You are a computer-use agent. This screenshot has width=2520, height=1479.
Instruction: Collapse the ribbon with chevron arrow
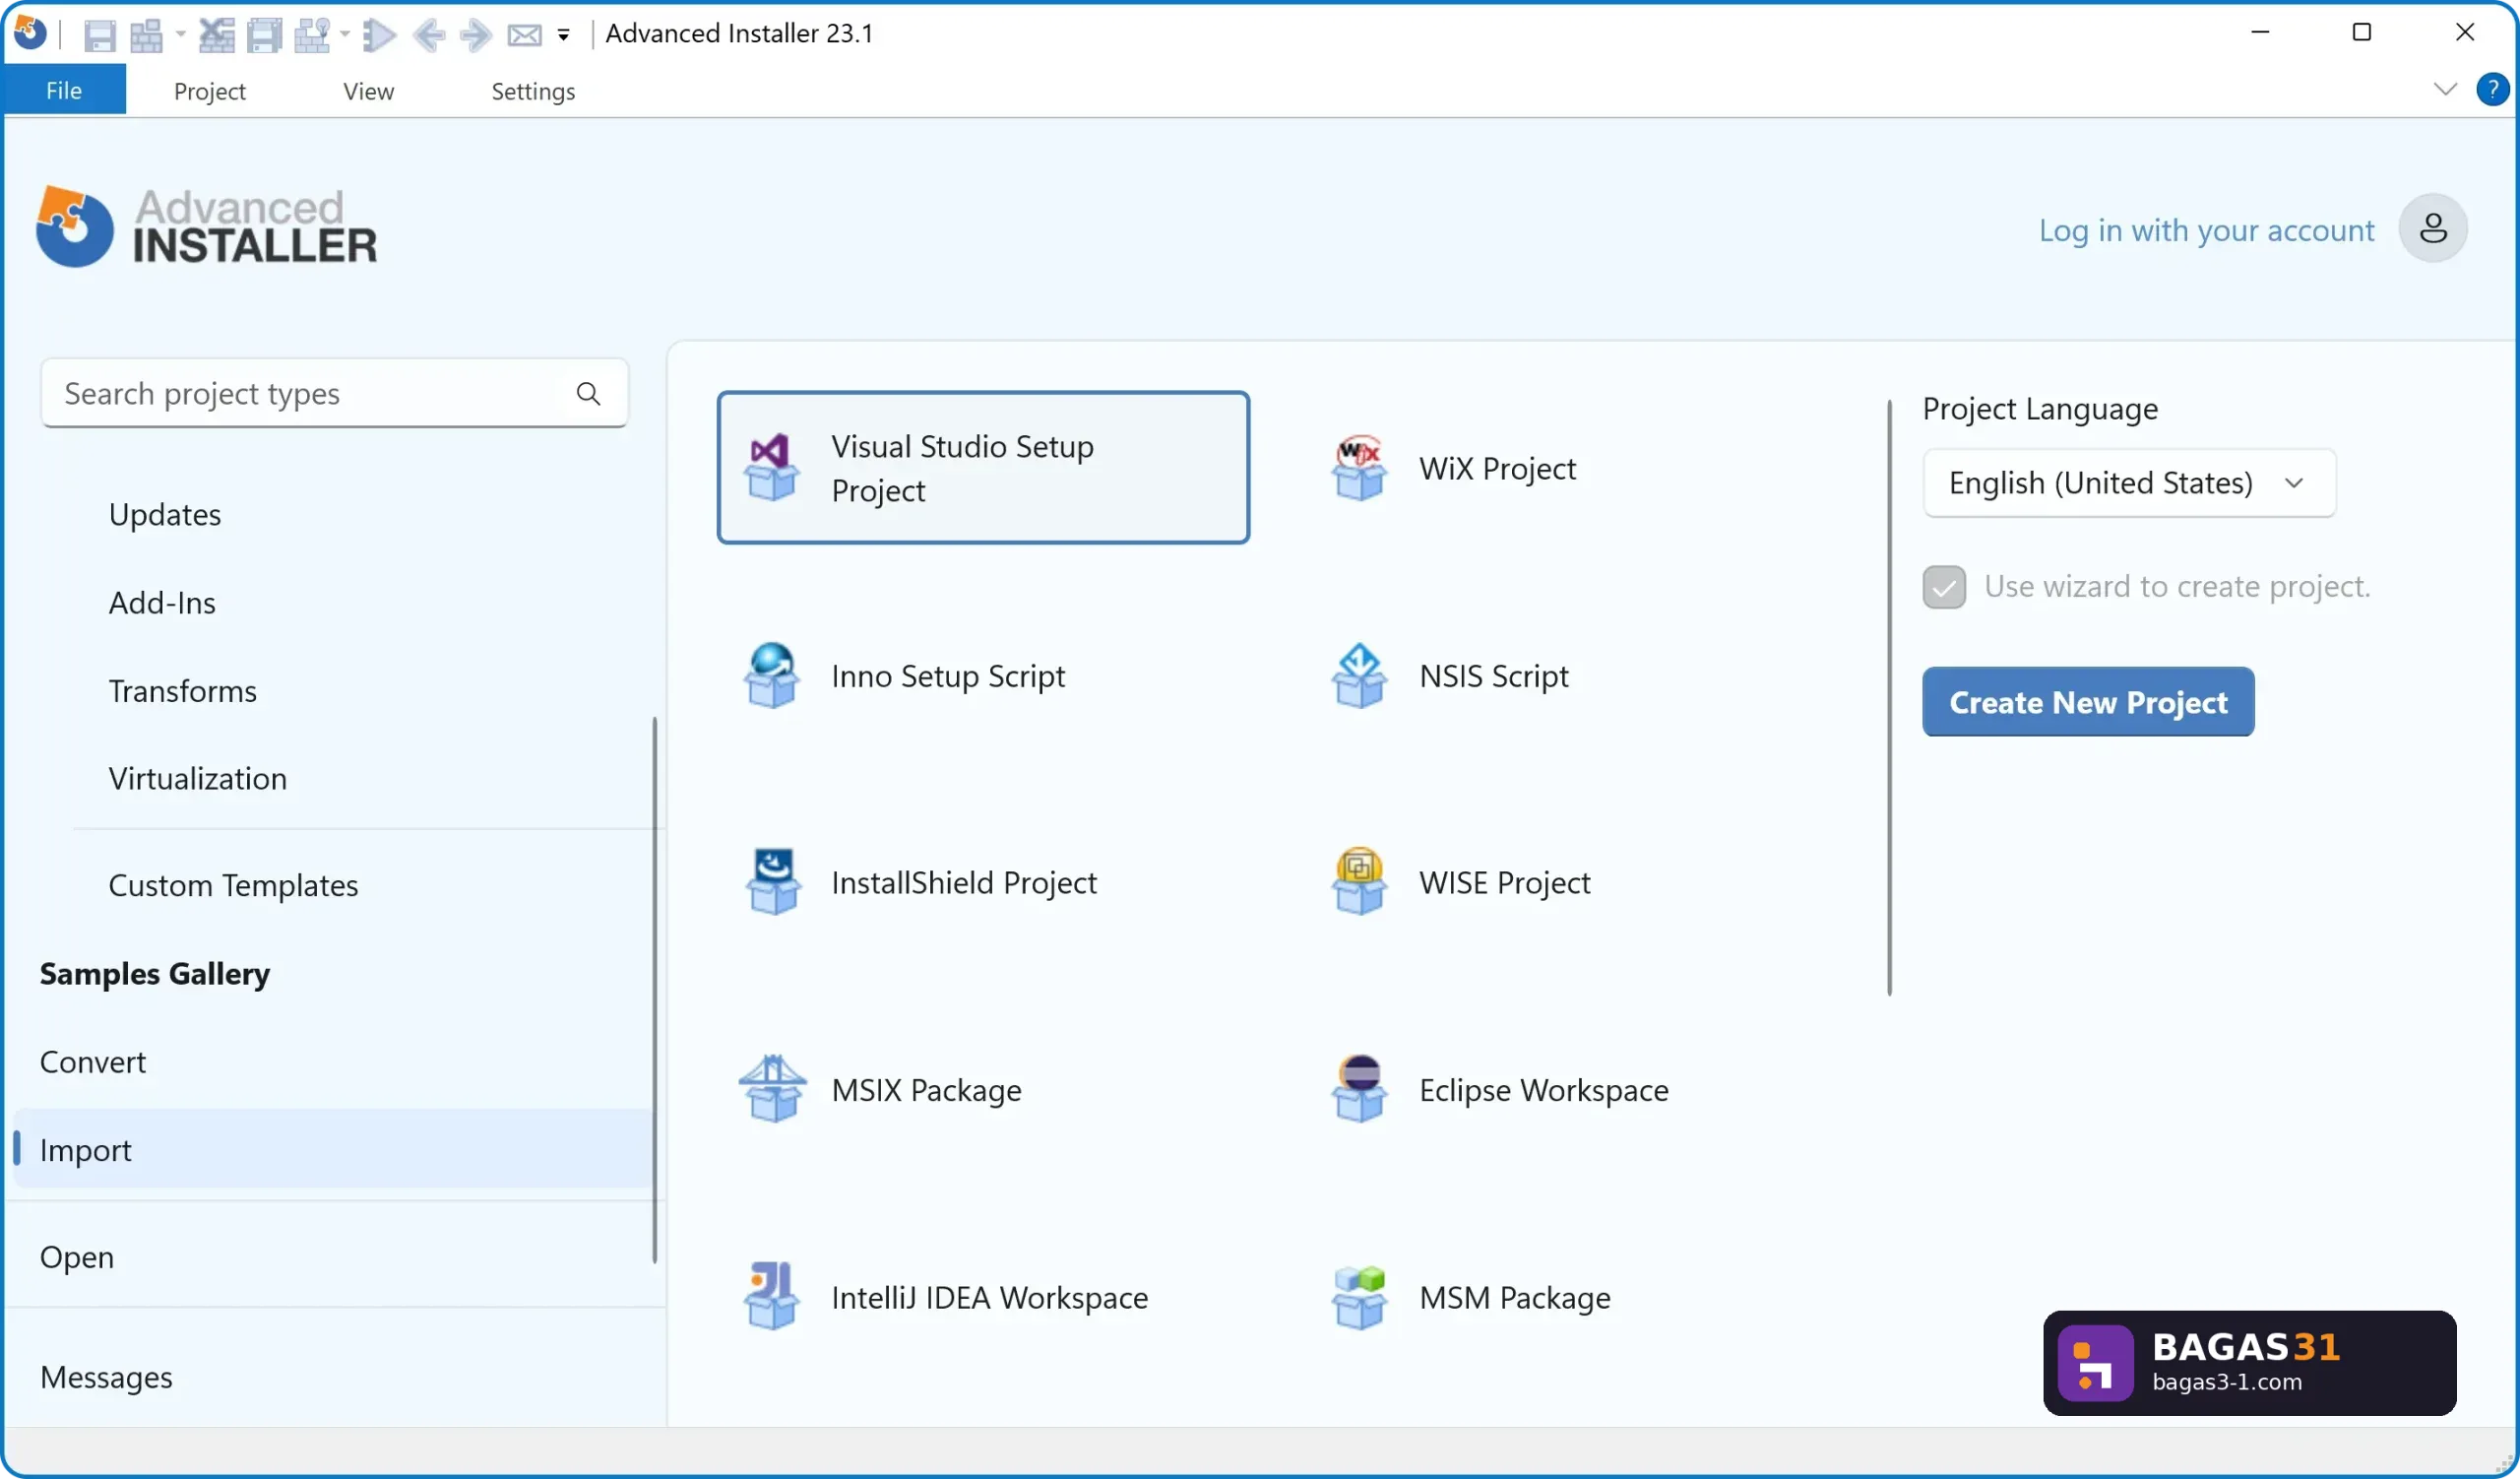2445,89
